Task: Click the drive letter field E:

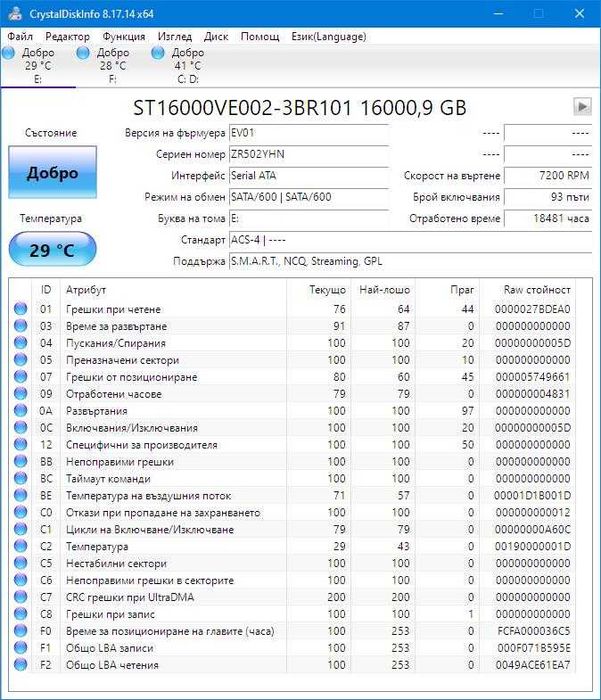Action: tap(309, 218)
